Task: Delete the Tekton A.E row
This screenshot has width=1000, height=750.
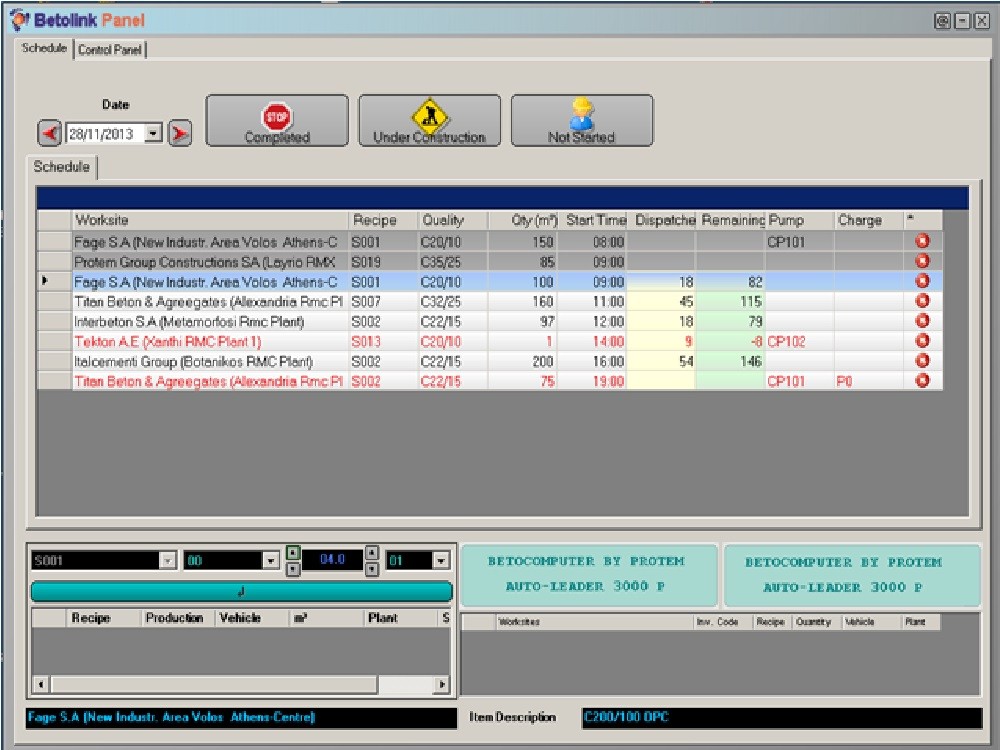Action: coord(922,341)
